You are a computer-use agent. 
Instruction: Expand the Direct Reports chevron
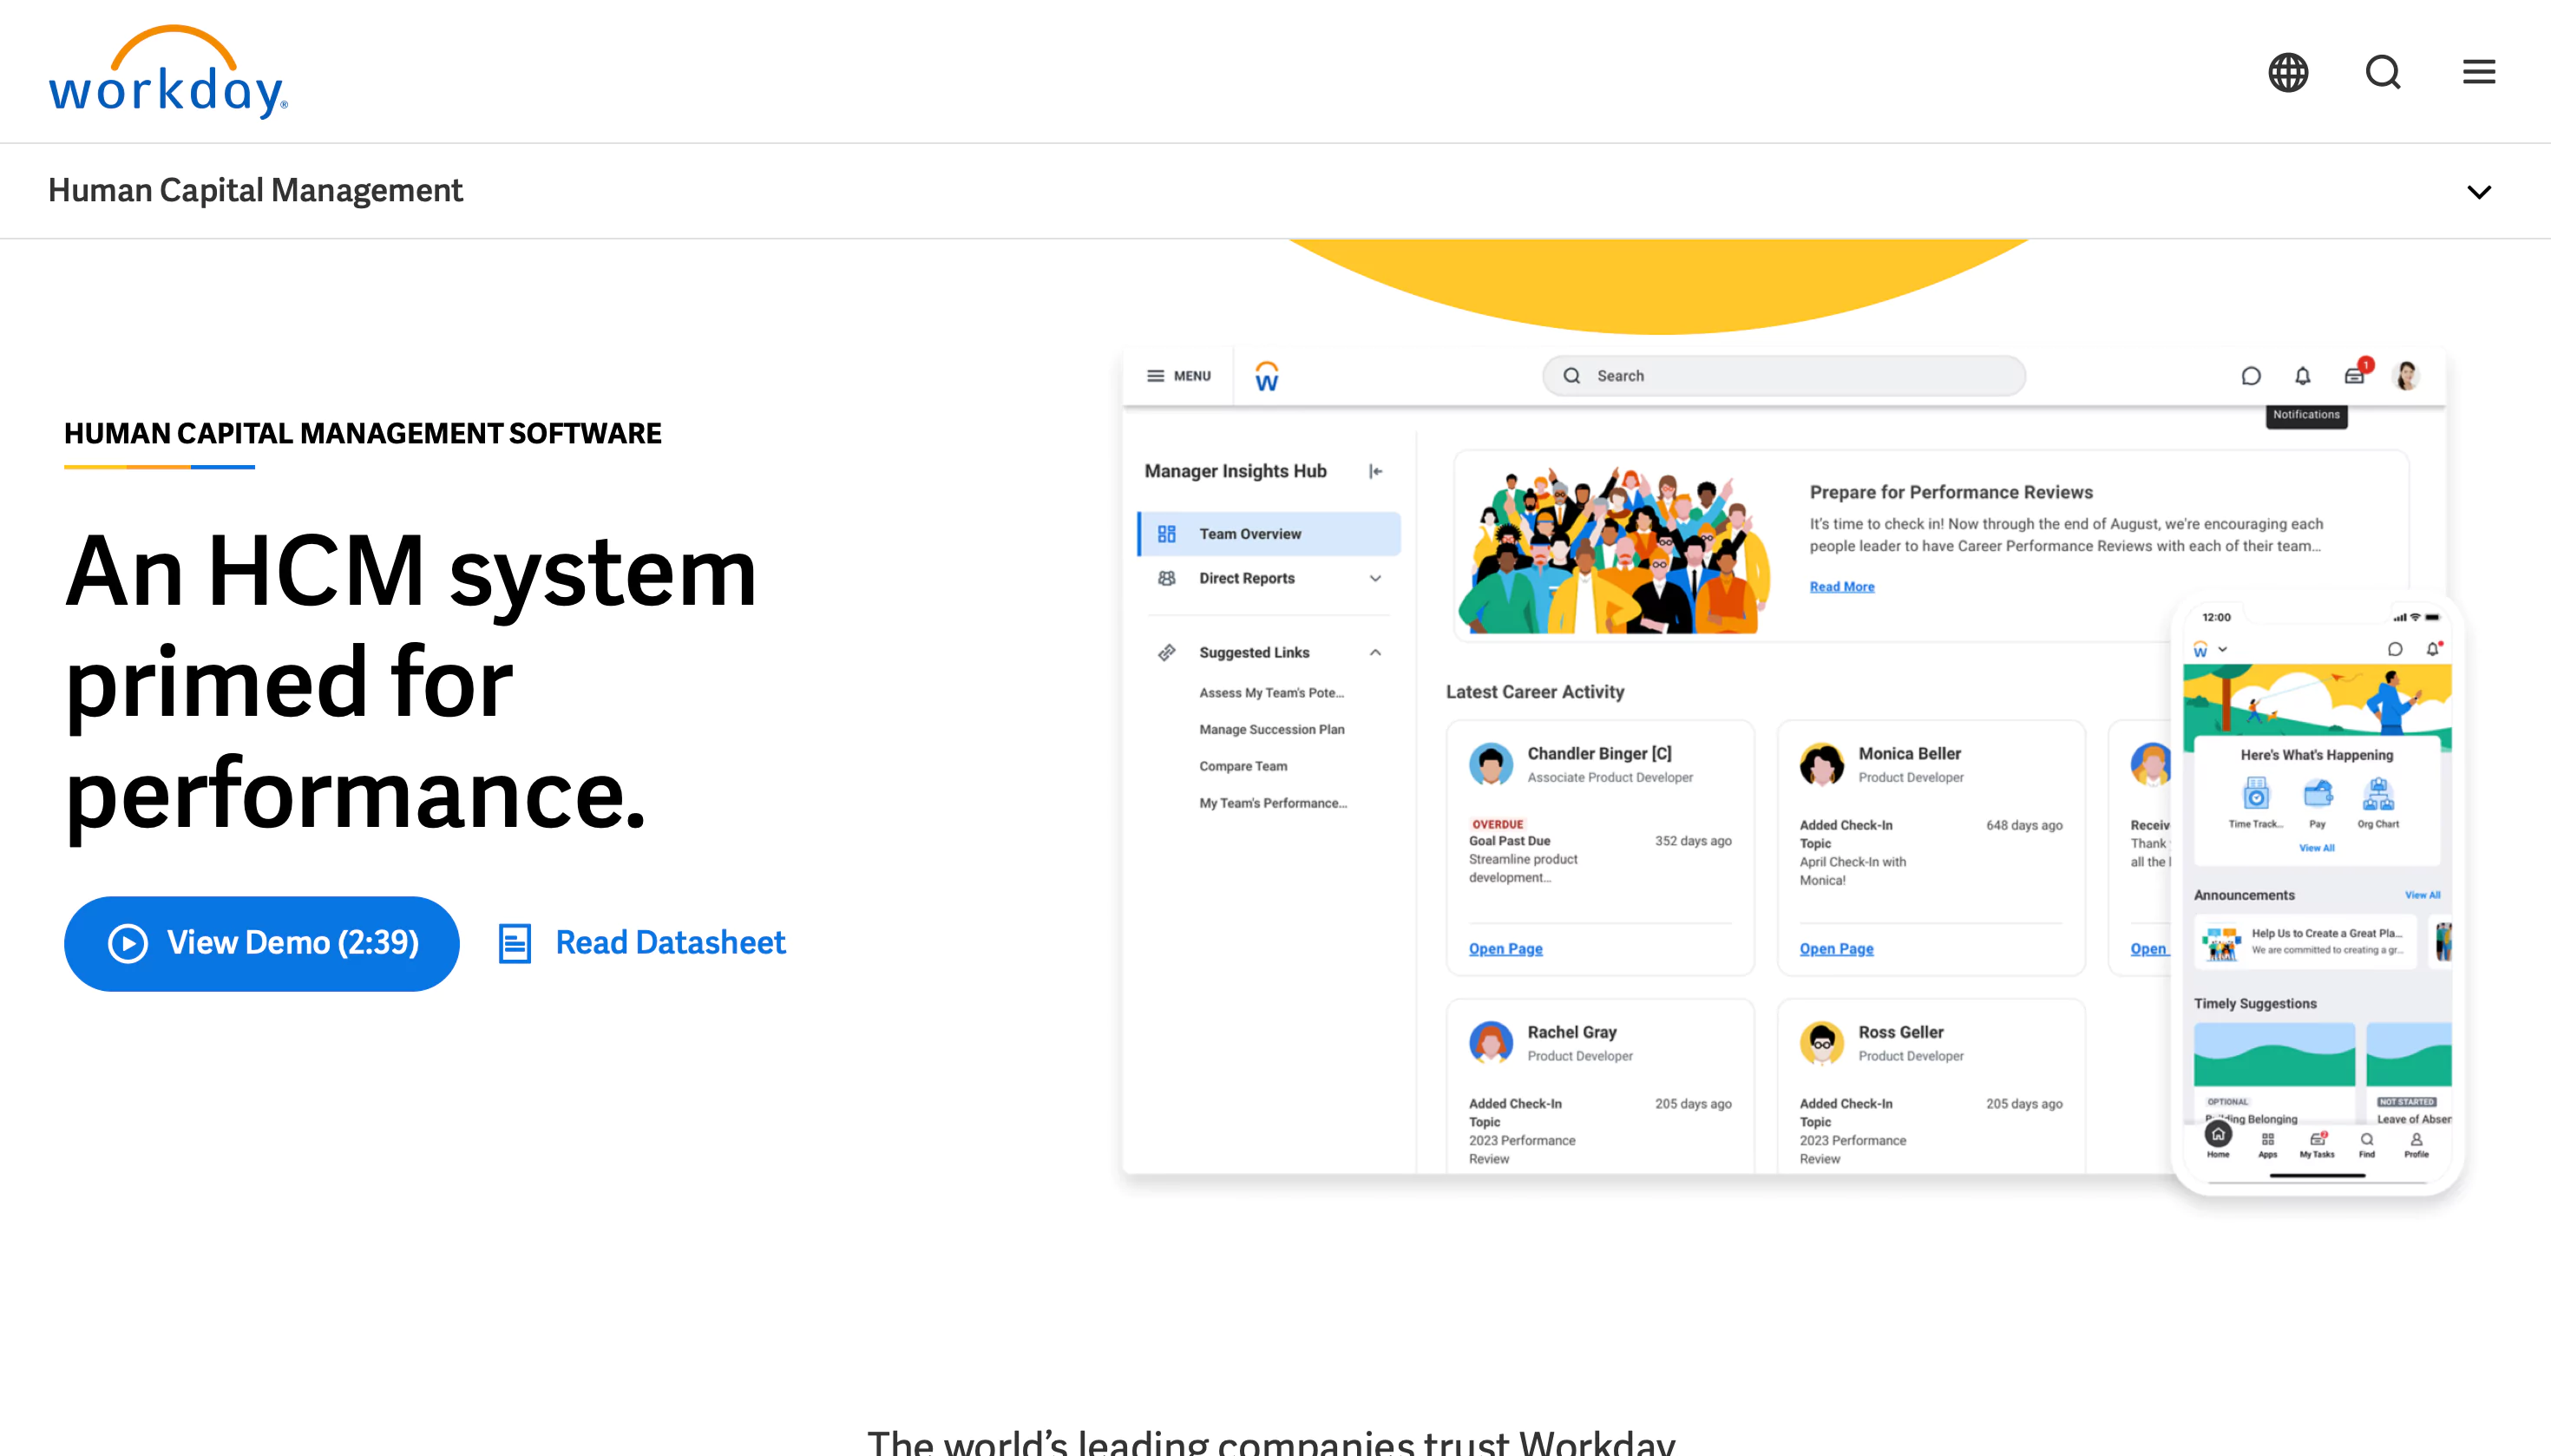click(1375, 578)
